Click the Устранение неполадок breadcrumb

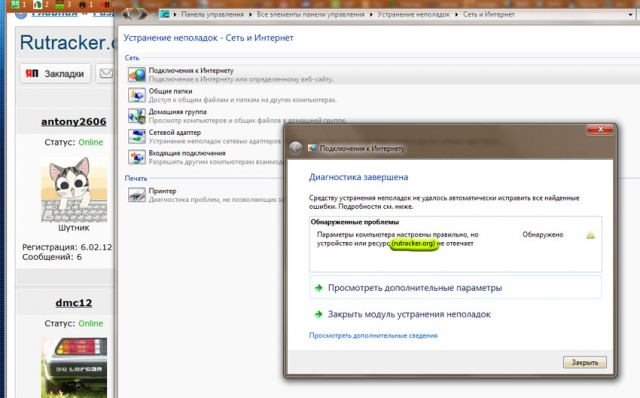click(x=413, y=15)
